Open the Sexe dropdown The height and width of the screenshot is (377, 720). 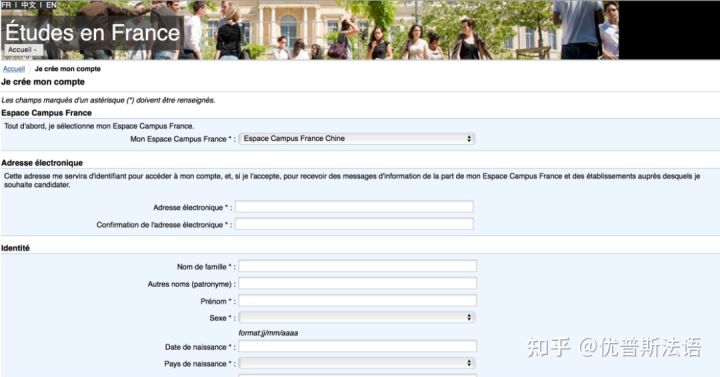pos(357,317)
